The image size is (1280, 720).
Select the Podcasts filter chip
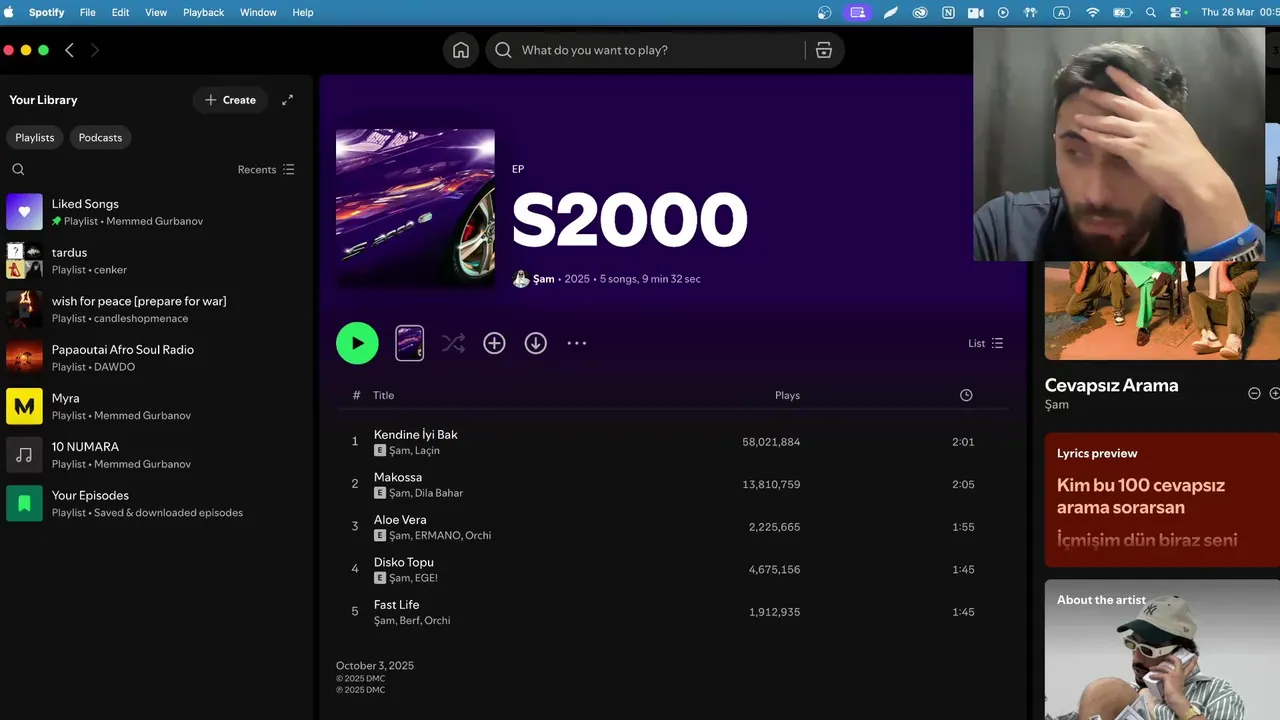pos(100,138)
